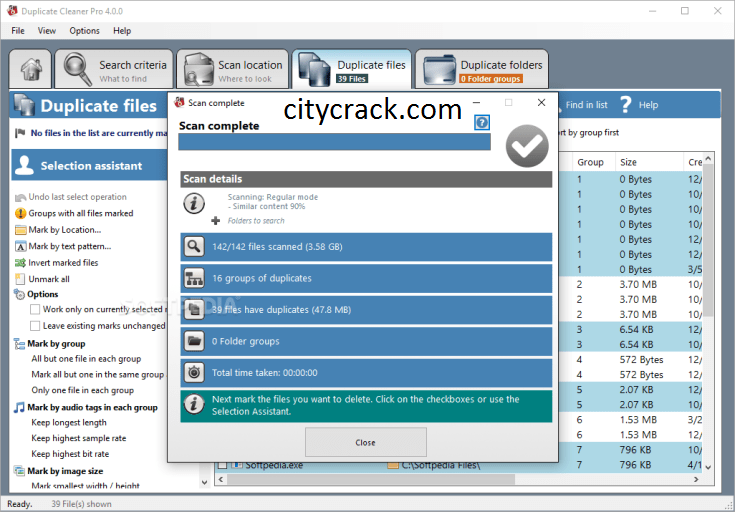The height and width of the screenshot is (512, 735).
Task: Click the Unmark all page icon
Action: point(20,279)
